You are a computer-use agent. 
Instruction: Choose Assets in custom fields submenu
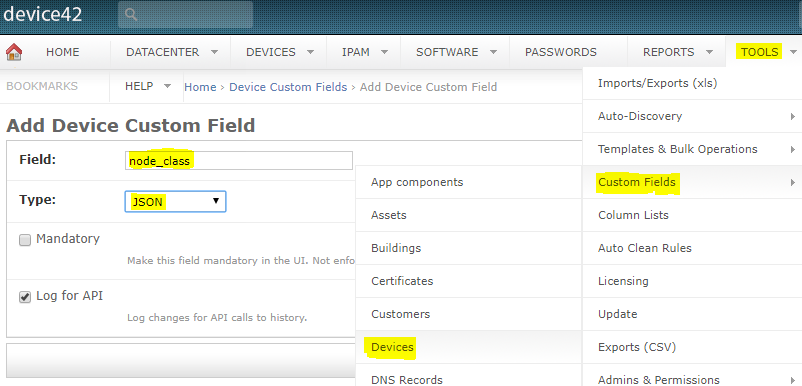coord(469,215)
